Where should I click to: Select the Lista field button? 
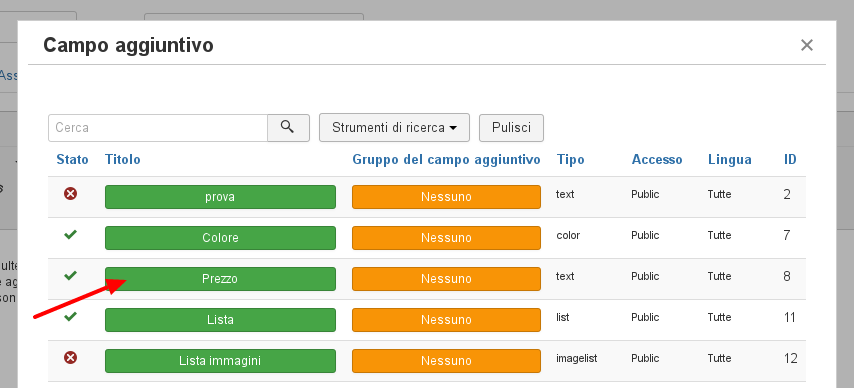[220, 319]
